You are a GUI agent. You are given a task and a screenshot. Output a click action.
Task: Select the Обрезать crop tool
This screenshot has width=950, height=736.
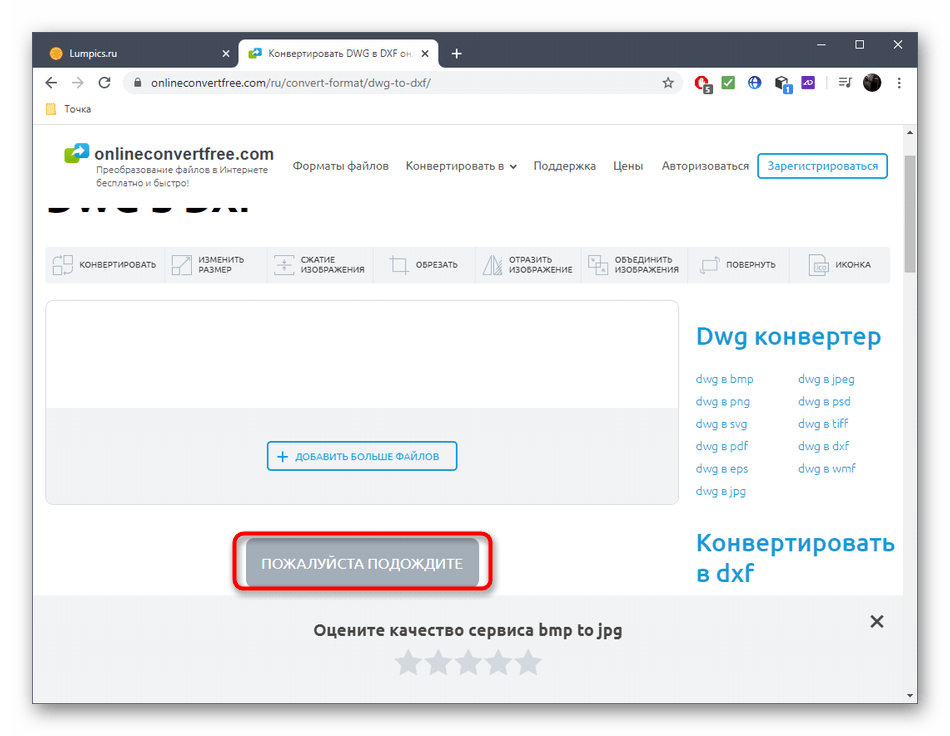pyautogui.click(x=424, y=265)
